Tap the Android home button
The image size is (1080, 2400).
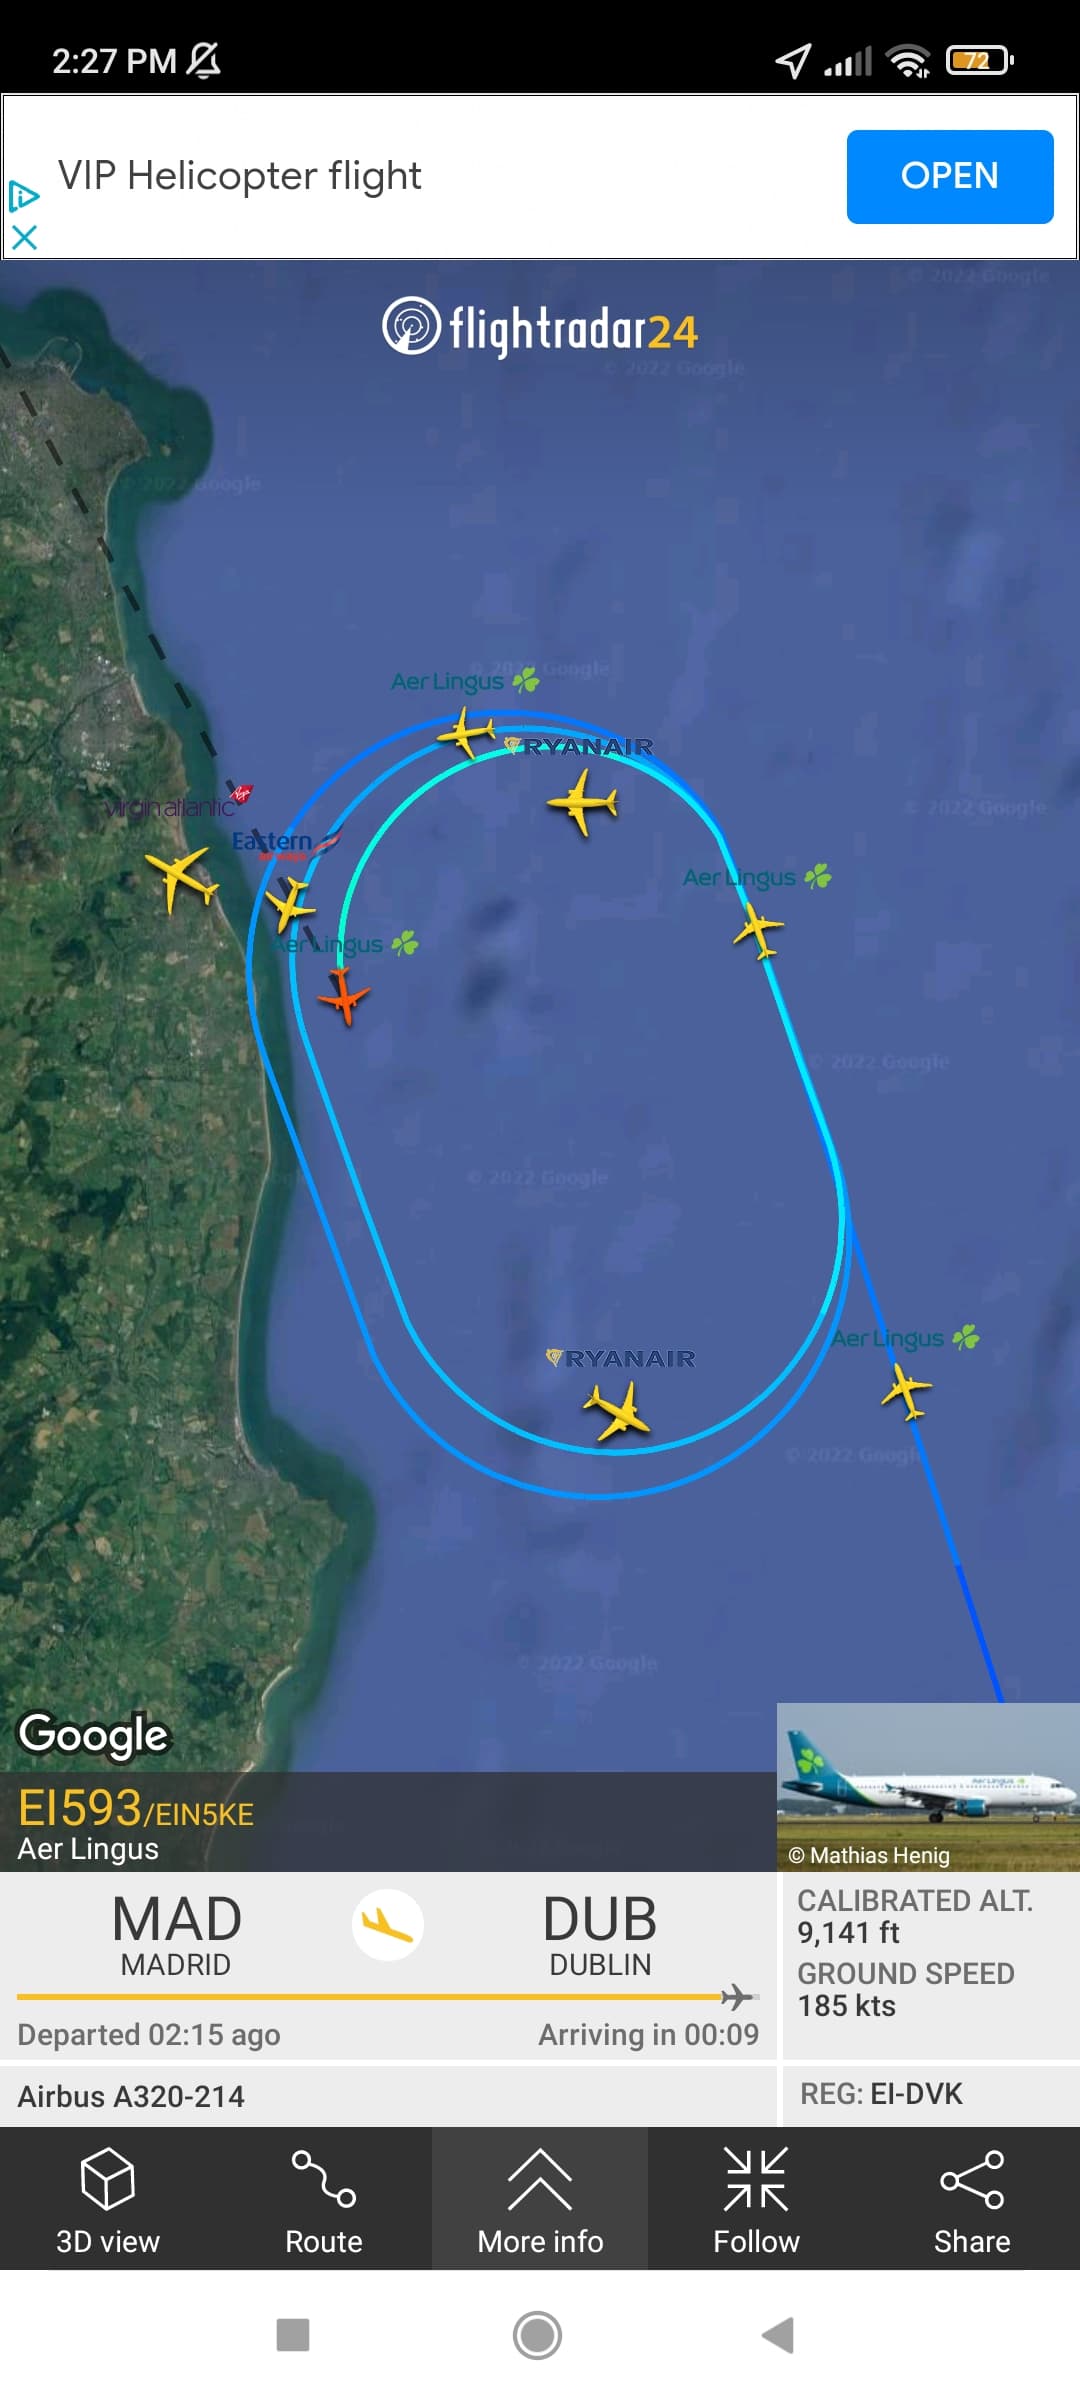[537, 2336]
